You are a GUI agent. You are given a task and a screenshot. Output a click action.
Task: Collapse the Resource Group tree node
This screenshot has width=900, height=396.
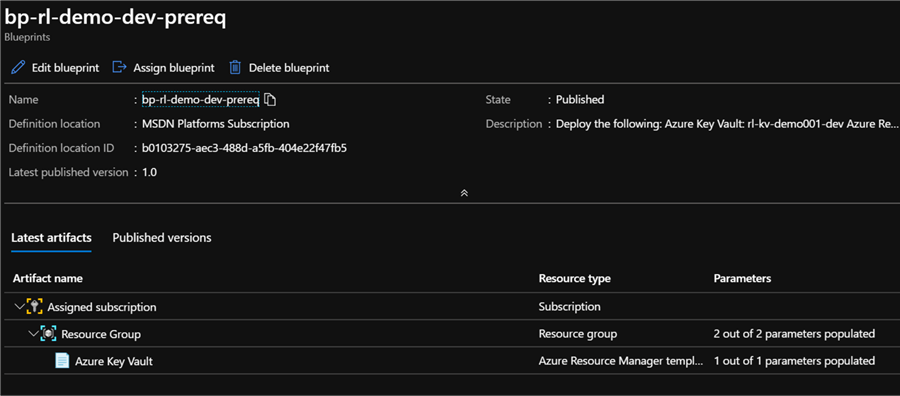(x=33, y=334)
